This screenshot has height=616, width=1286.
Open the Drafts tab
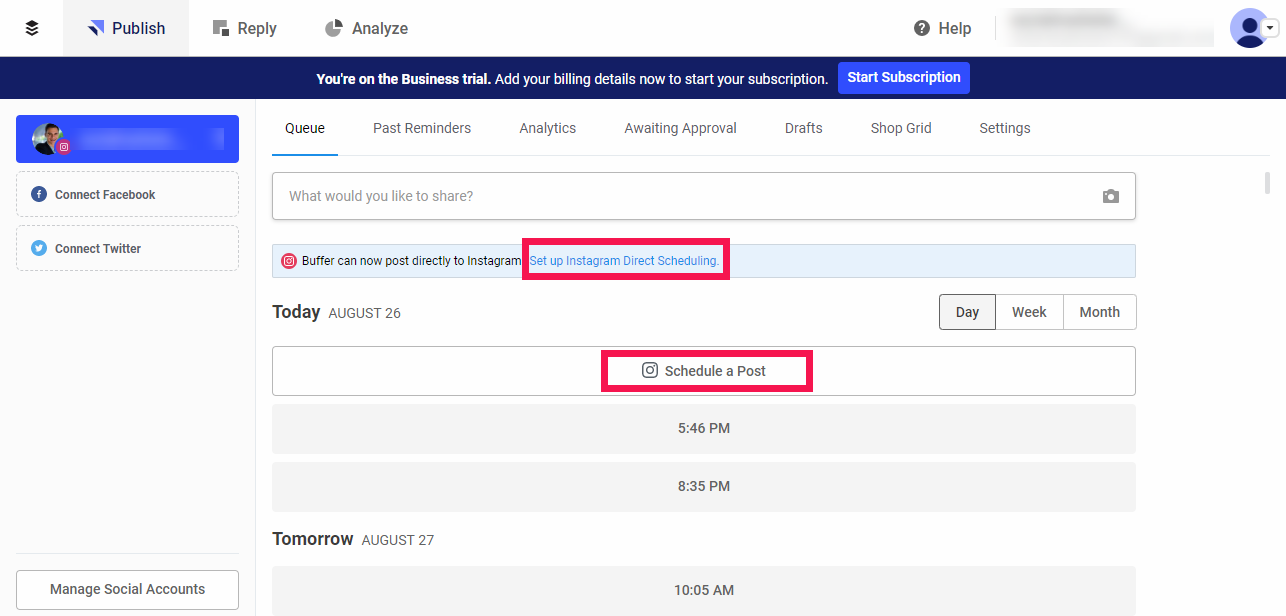[x=803, y=128]
